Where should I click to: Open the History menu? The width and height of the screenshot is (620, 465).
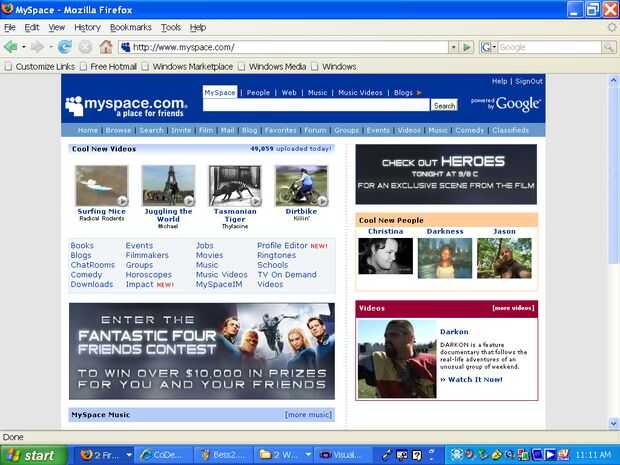tap(87, 27)
